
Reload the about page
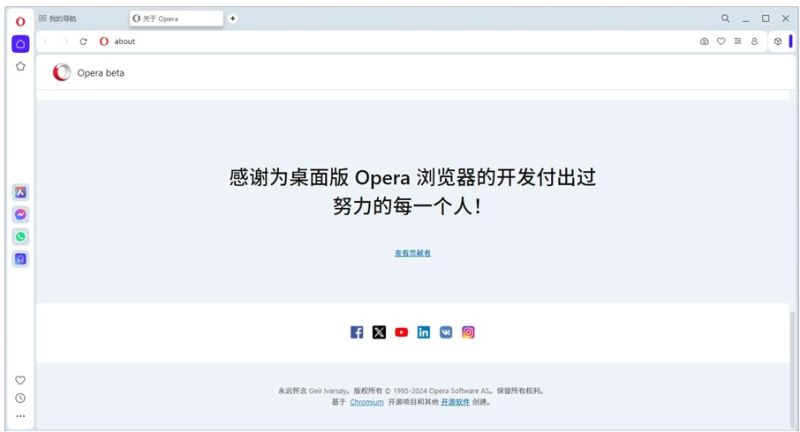tap(83, 41)
